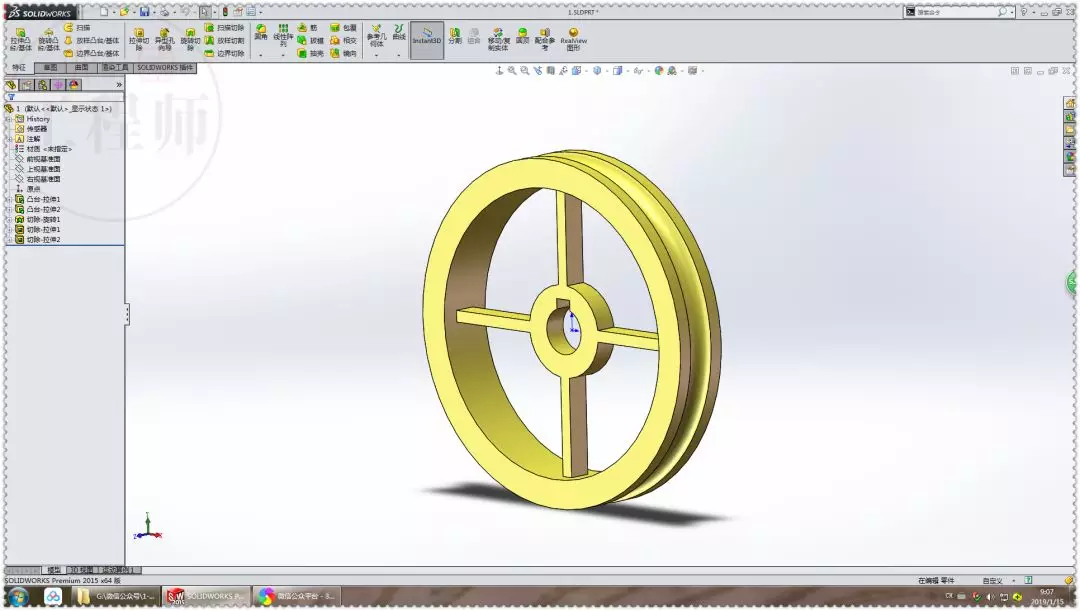Switch to the Features (特征) tab
Viewport: 1080px width, 611px height.
19,68
